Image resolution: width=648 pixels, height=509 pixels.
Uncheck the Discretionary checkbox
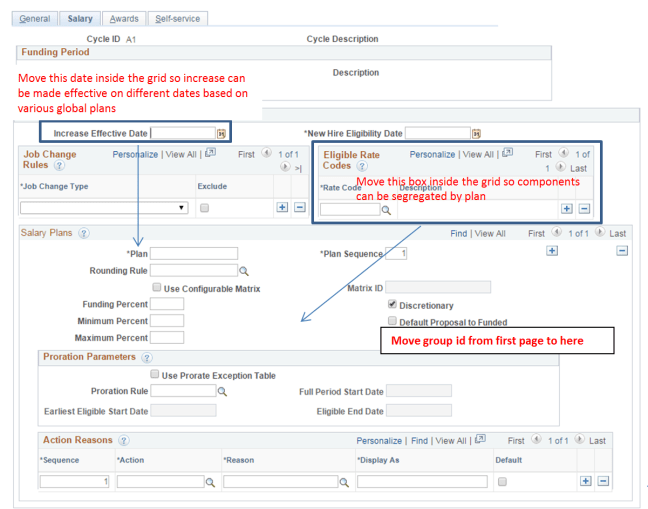pos(392,305)
